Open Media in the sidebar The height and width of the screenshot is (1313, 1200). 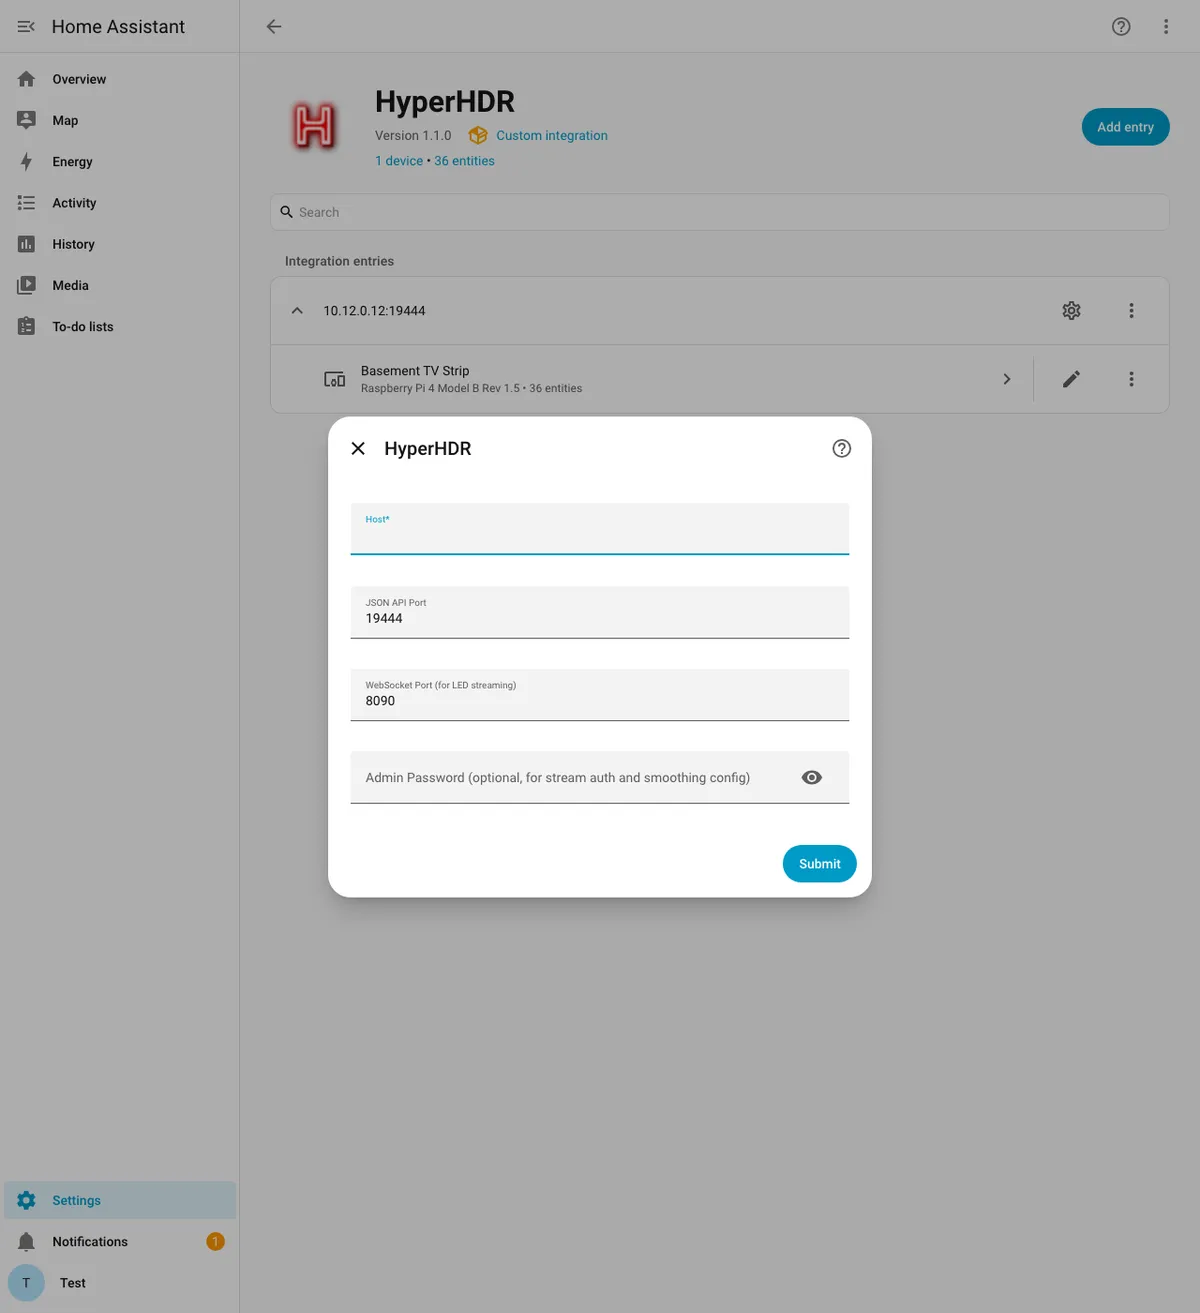(120, 285)
